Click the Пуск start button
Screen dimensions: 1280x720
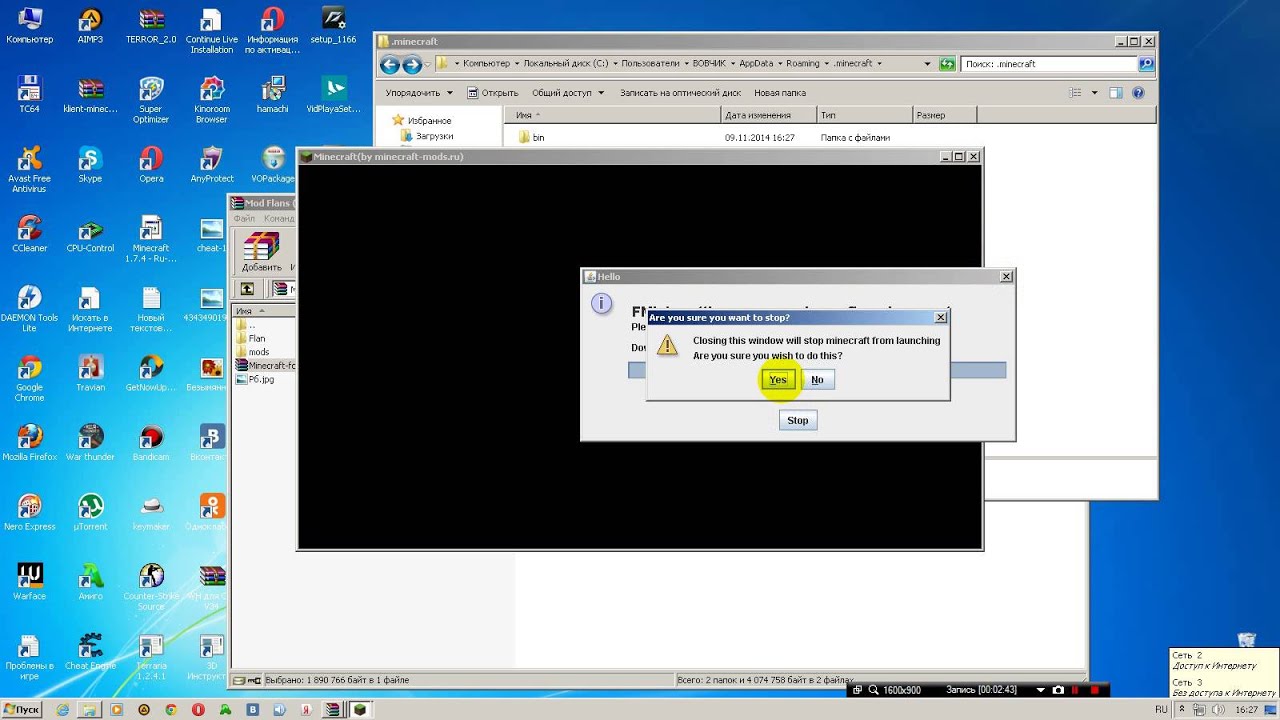click(22, 710)
